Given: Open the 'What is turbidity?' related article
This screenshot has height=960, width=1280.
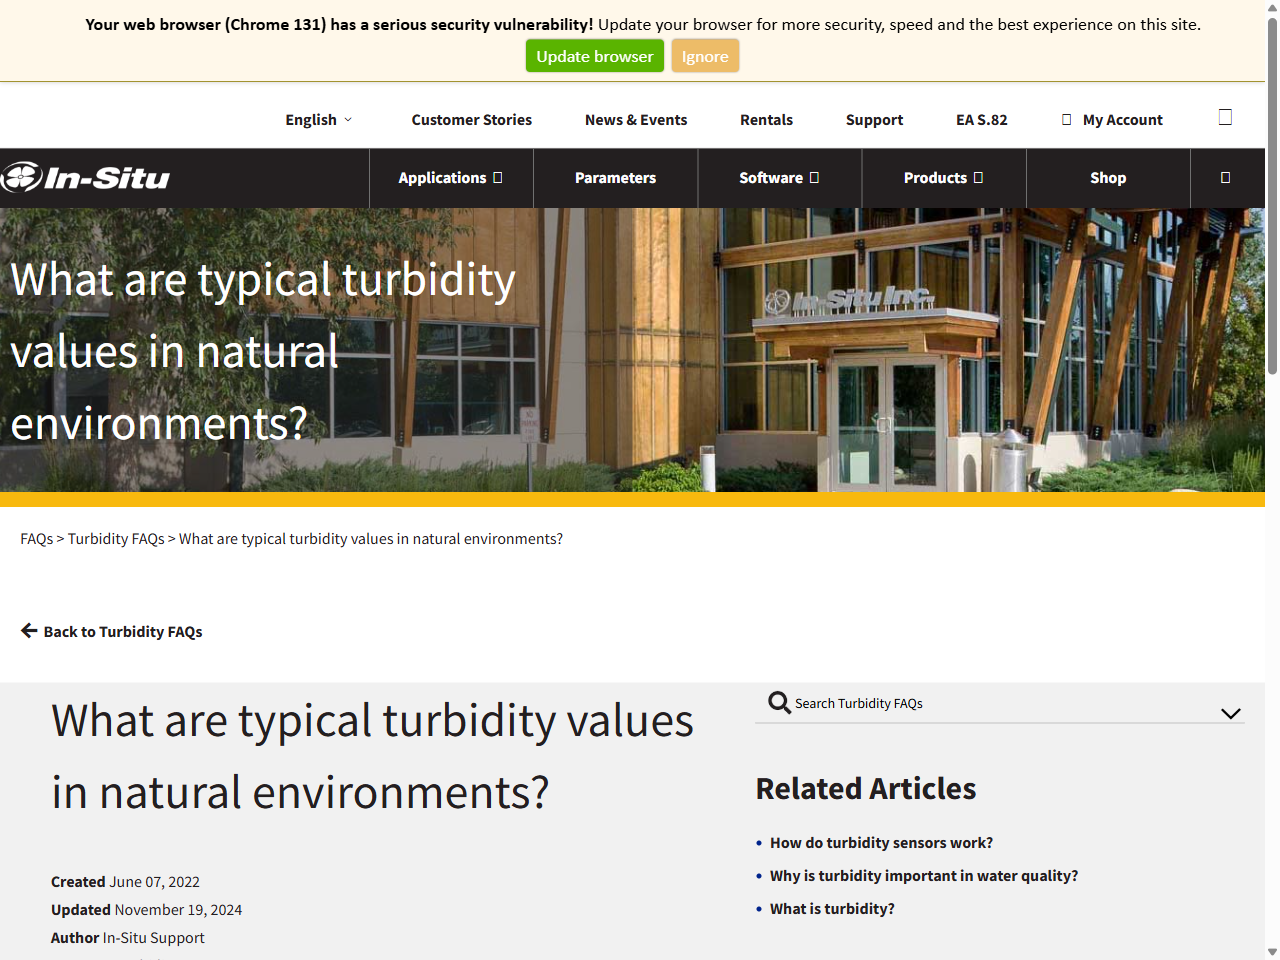Looking at the screenshot, I should pos(832,909).
